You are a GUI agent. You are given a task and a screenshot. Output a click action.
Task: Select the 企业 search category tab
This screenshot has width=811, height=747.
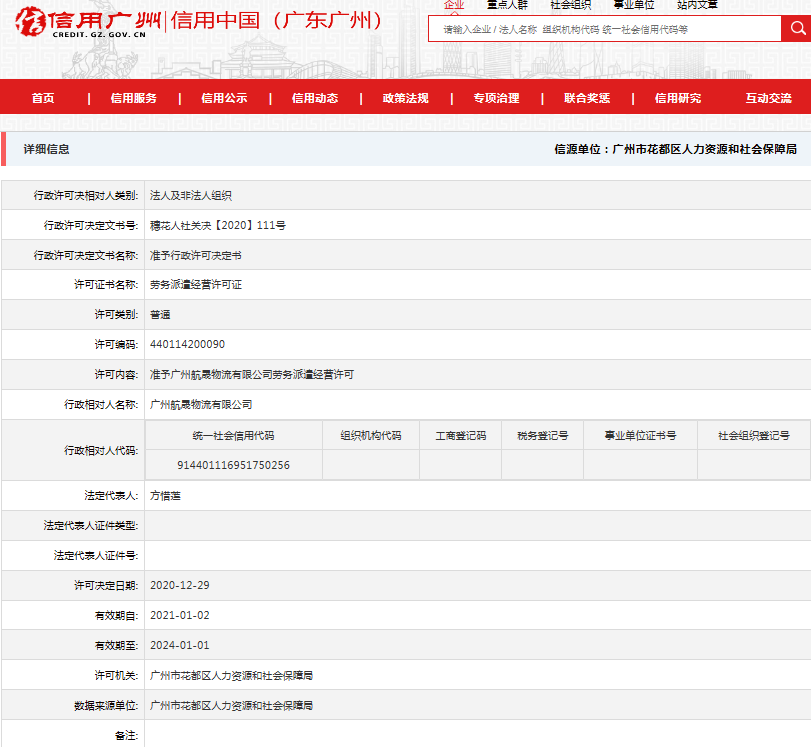click(454, 5)
